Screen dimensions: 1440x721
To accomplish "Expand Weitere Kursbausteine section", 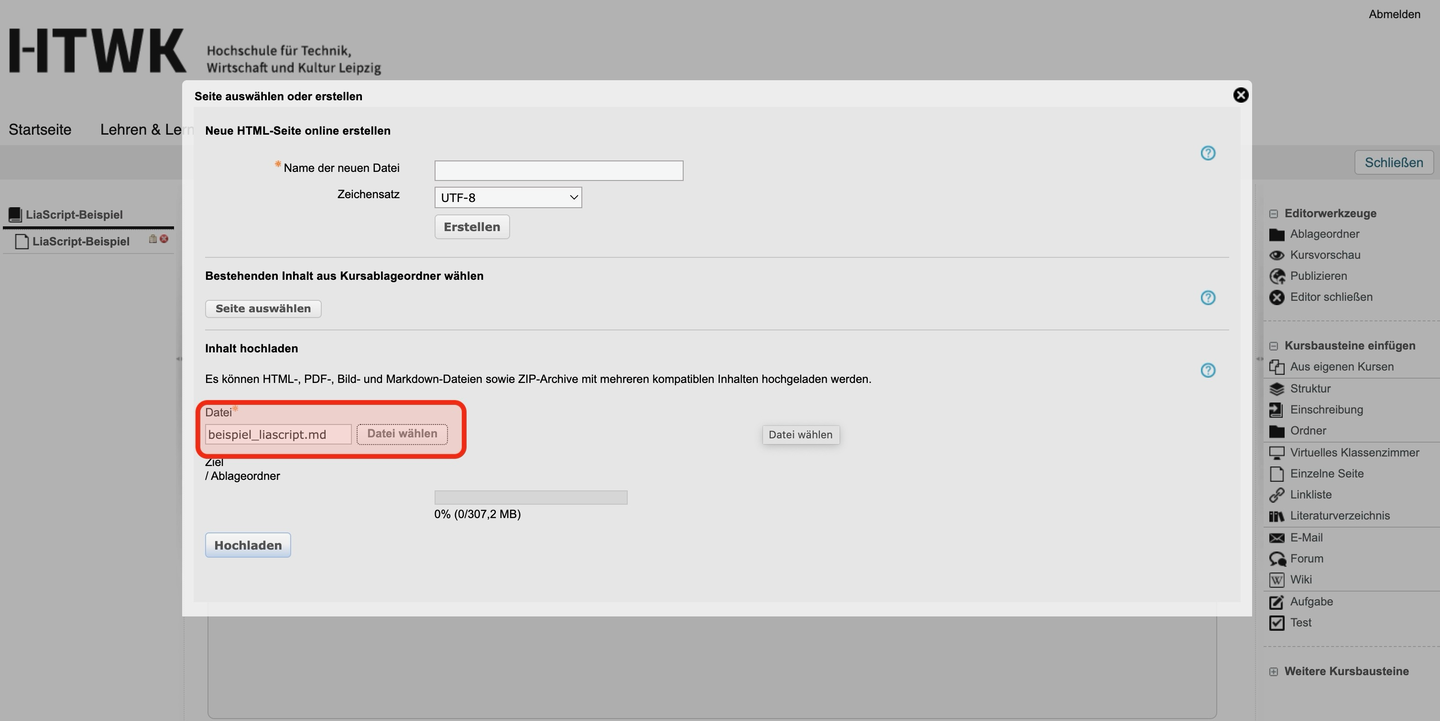I will click(1273, 672).
